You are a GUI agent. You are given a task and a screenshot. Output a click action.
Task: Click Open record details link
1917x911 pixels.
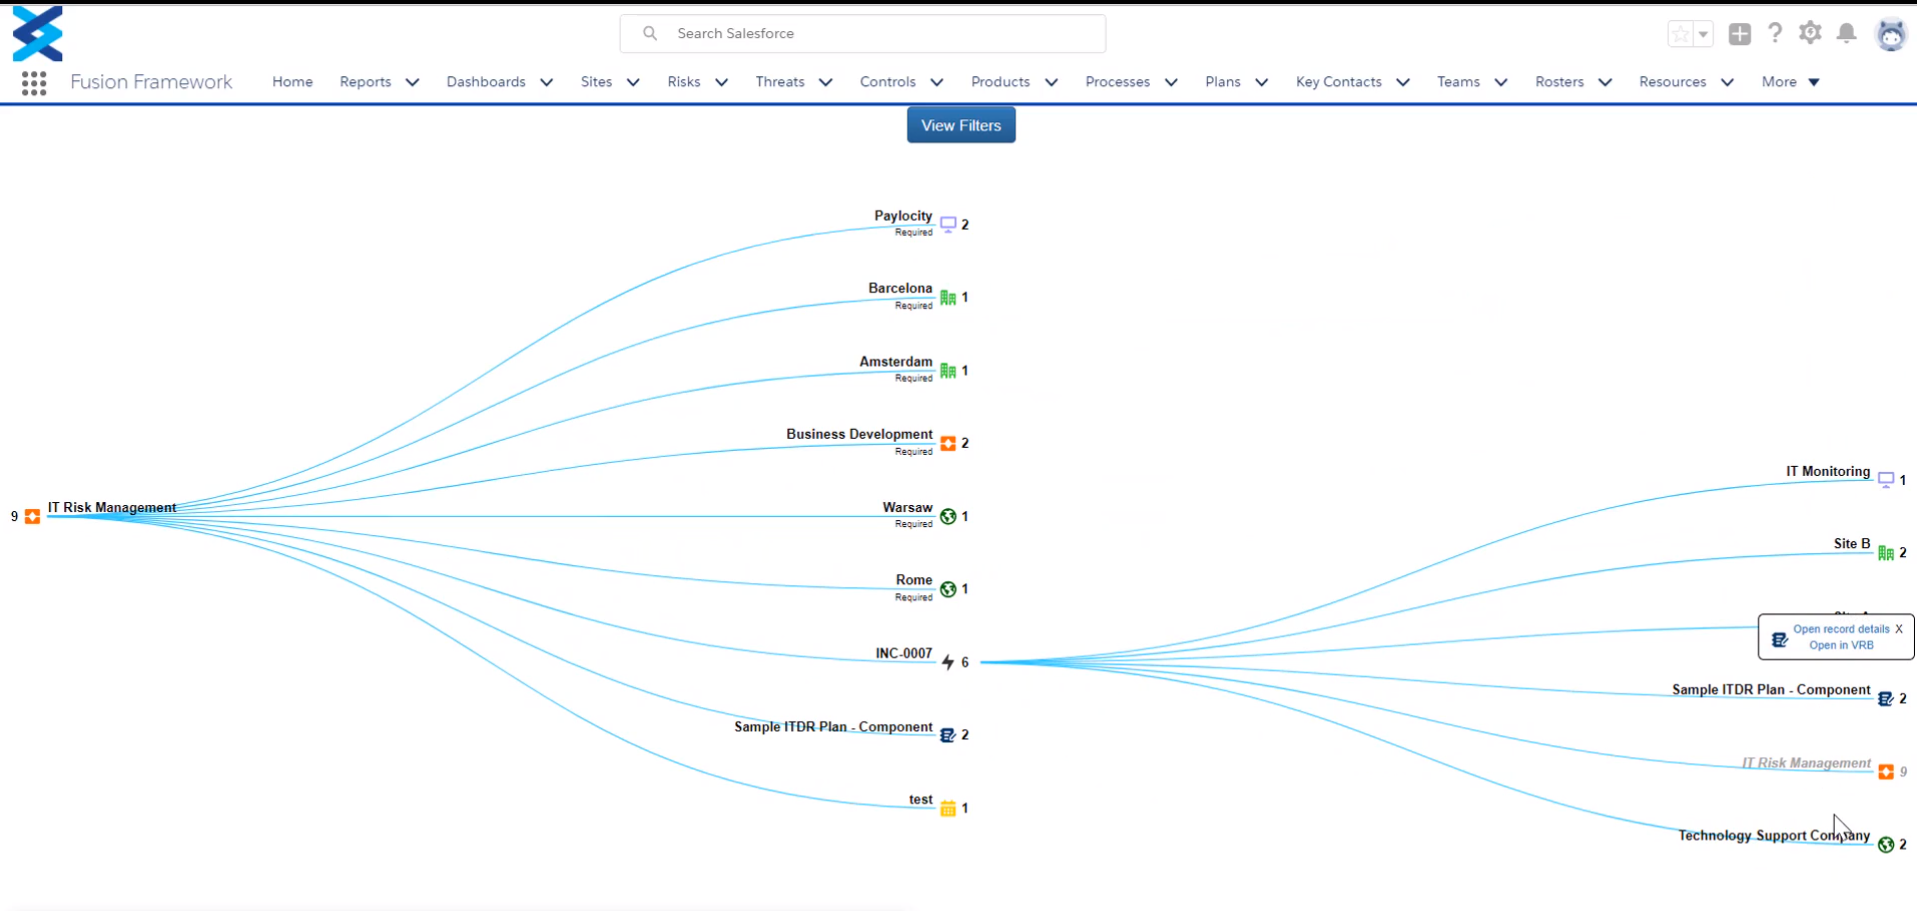click(x=1841, y=629)
